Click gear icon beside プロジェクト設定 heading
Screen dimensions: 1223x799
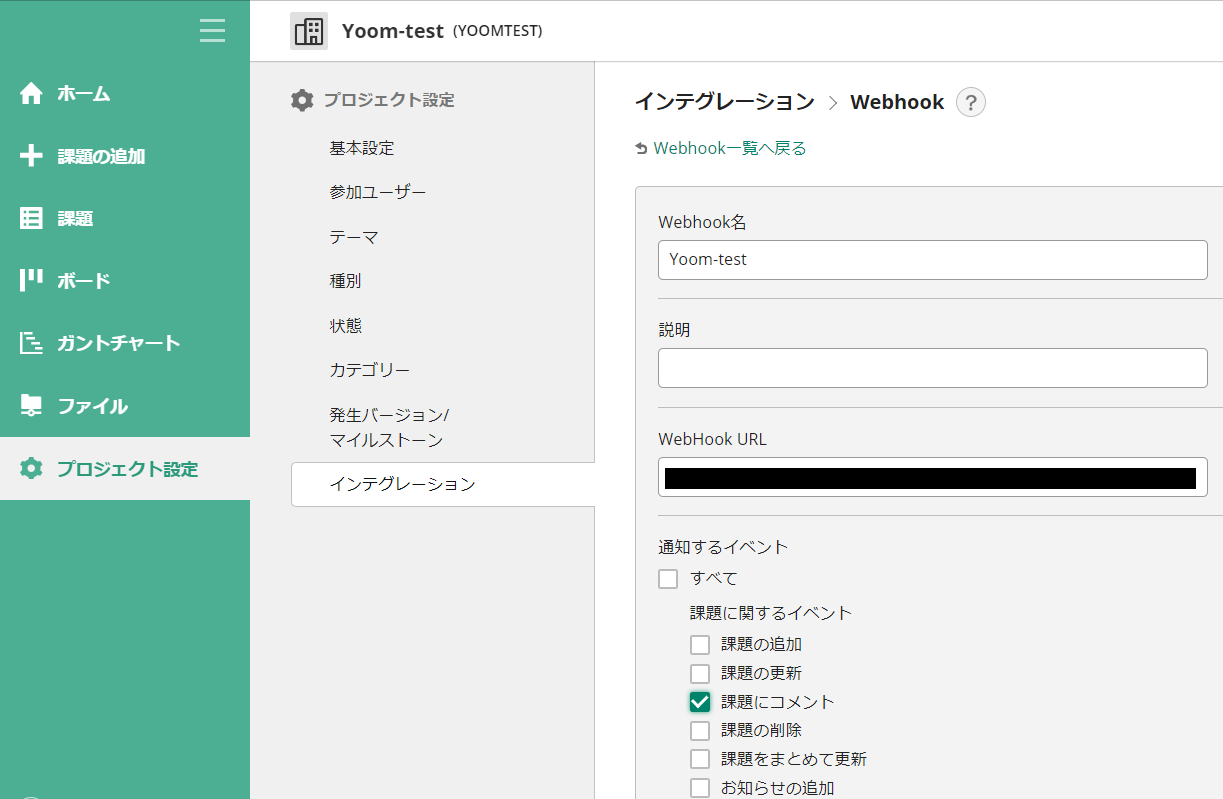pos(302,100)
